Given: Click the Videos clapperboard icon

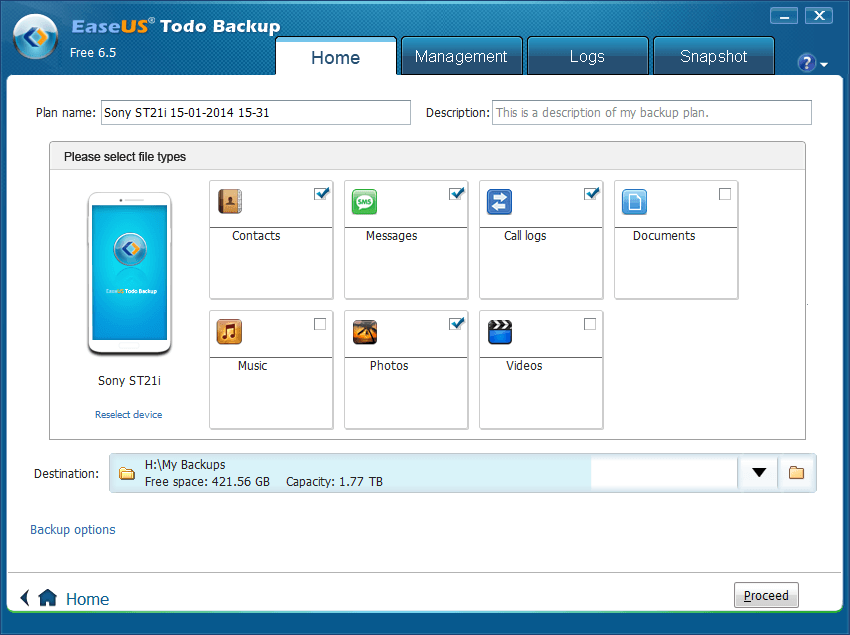Looking at the screenshot, I should point(499,331).
